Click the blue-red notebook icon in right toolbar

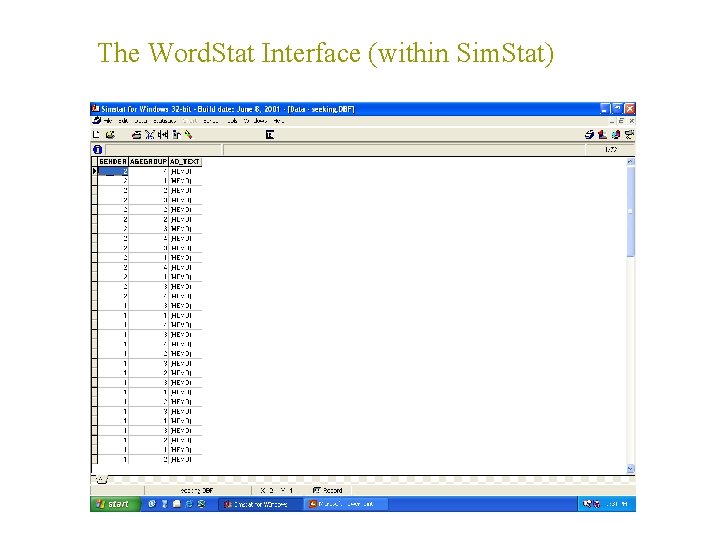tap(616, 135)
